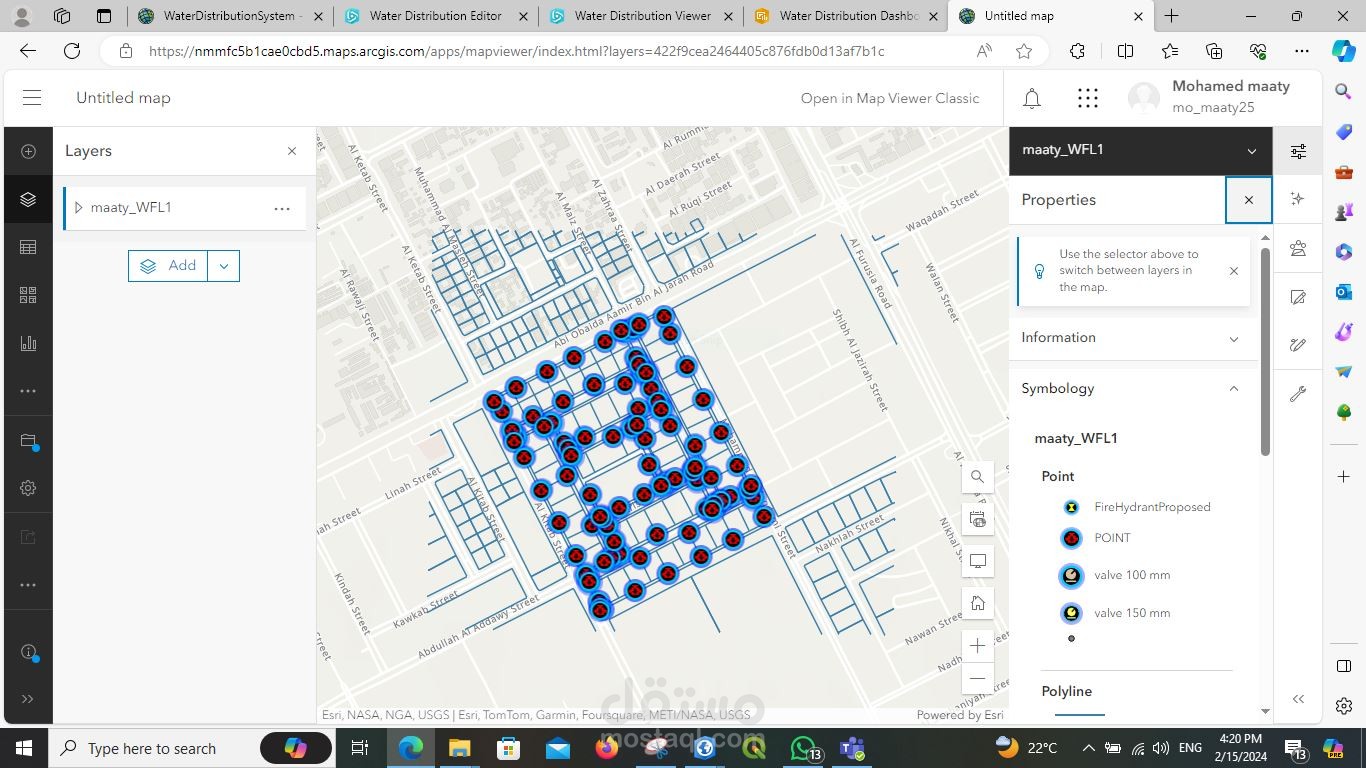Open the info icon in dark sidebar

pos(28,652)
